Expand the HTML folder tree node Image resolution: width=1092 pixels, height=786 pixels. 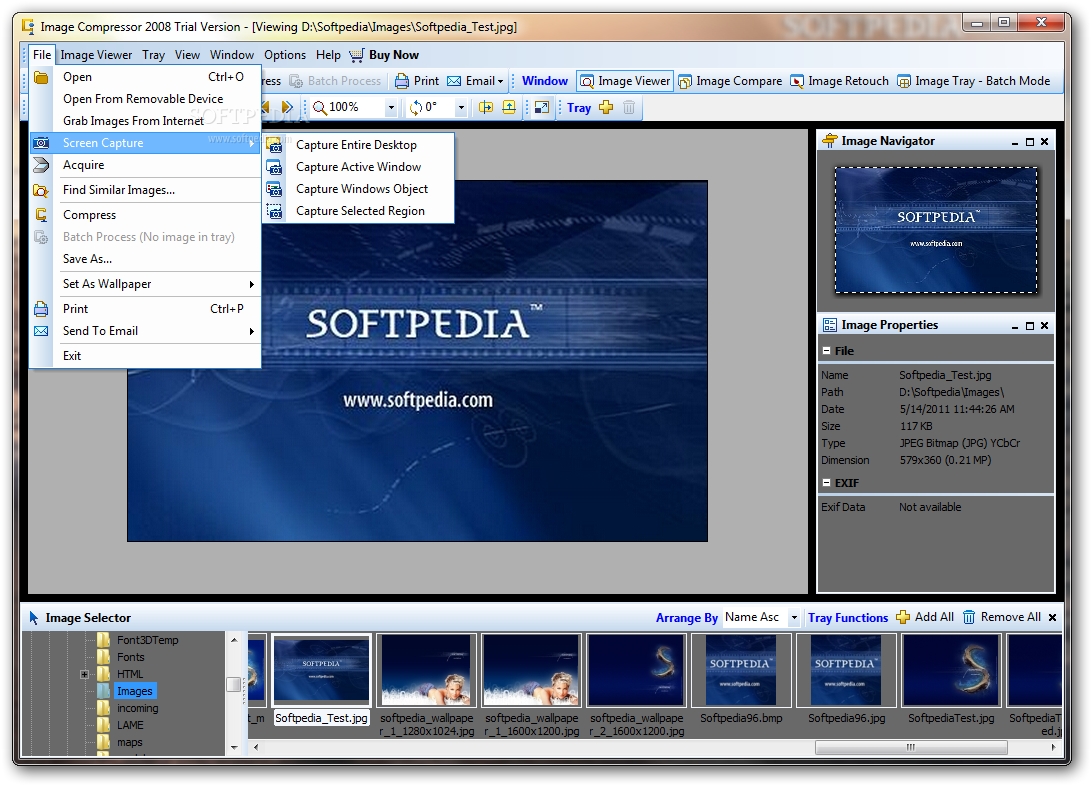coord(84,674)
